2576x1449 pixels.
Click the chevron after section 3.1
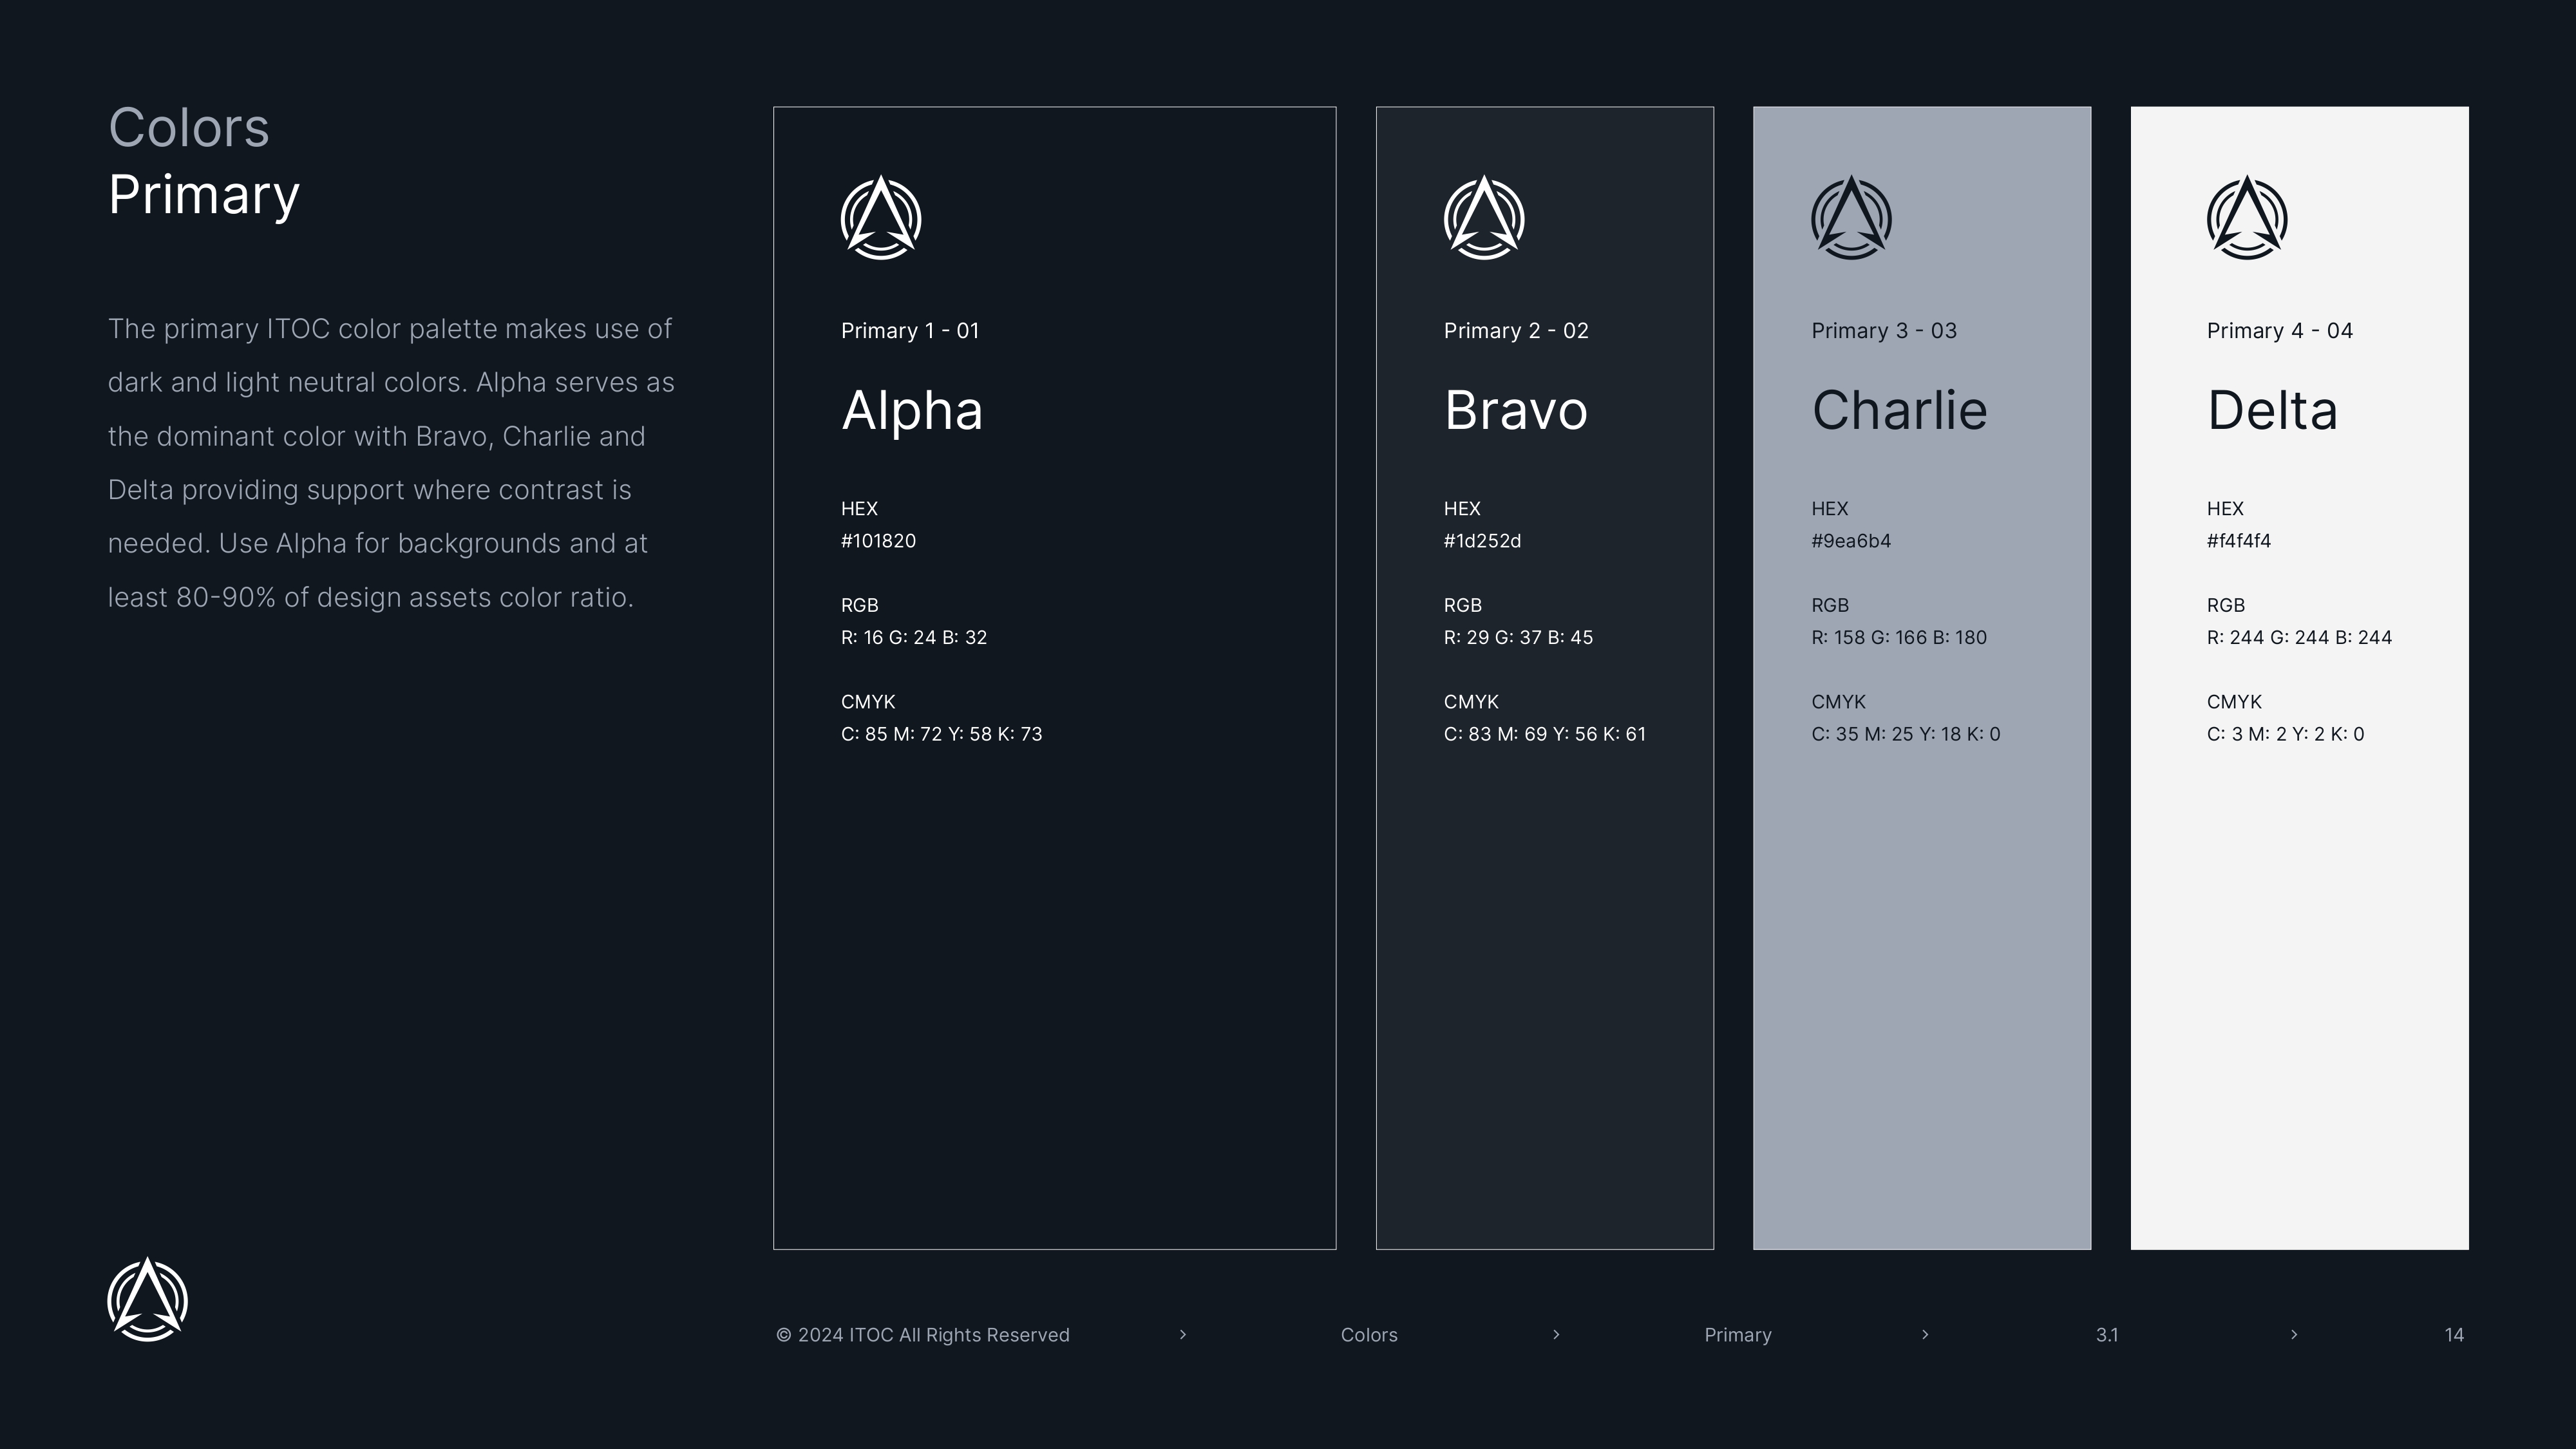2294,1334
